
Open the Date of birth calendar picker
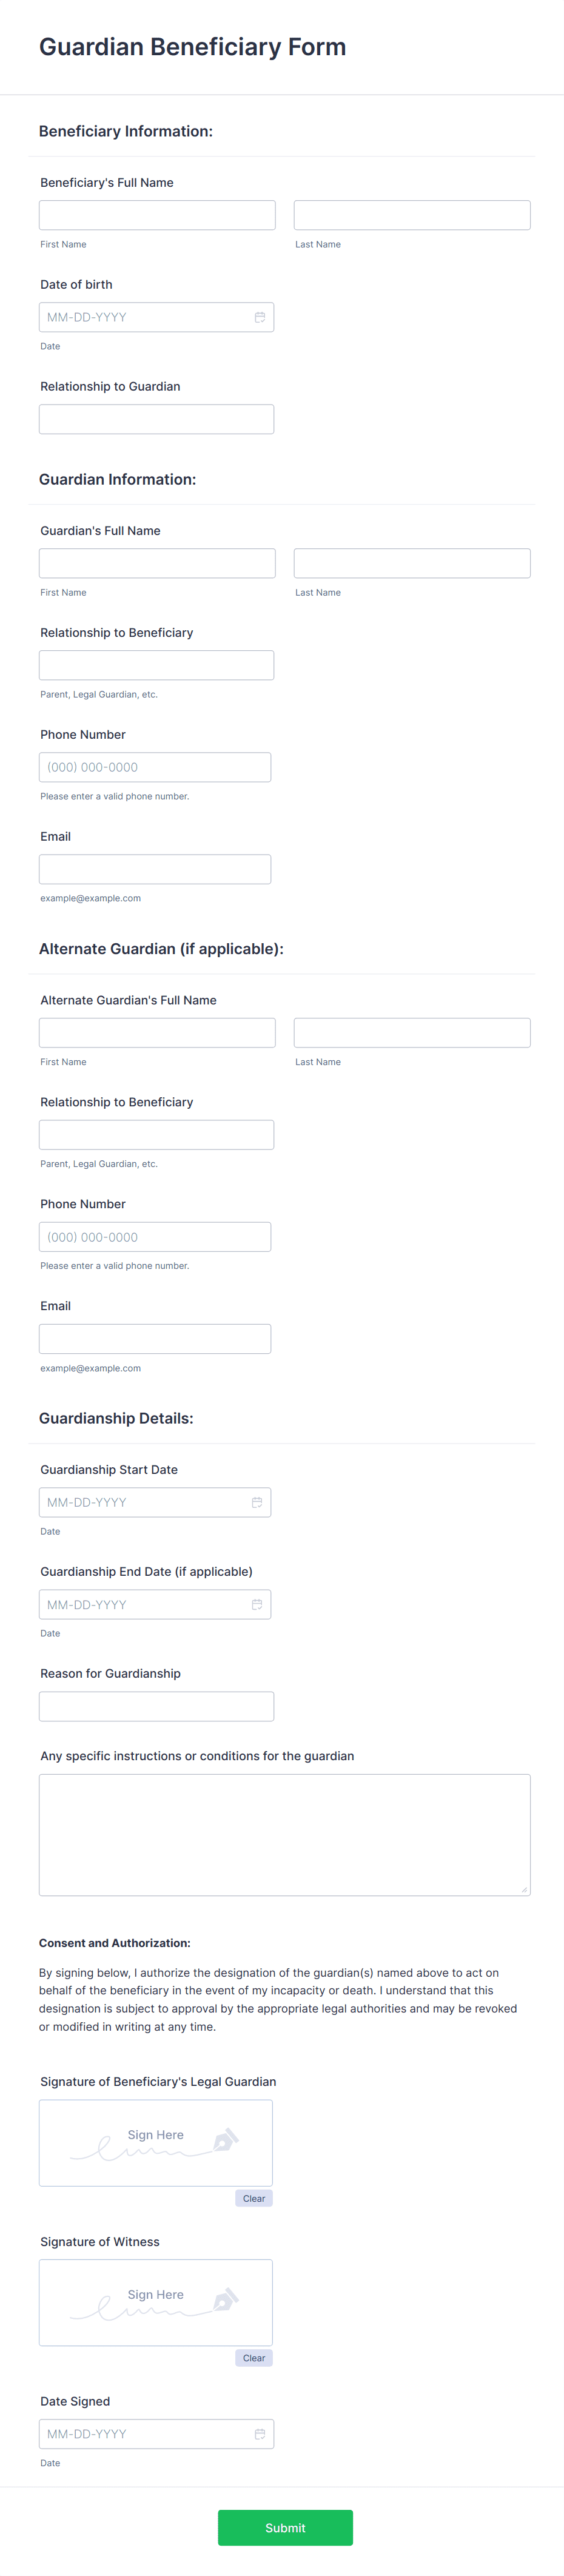point(259,317)
